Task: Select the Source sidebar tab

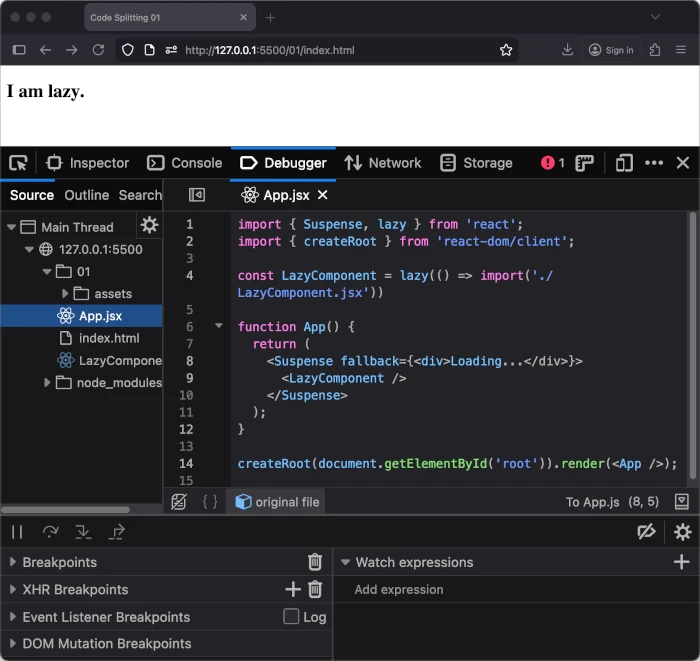Action: click(x=32, y=195)
